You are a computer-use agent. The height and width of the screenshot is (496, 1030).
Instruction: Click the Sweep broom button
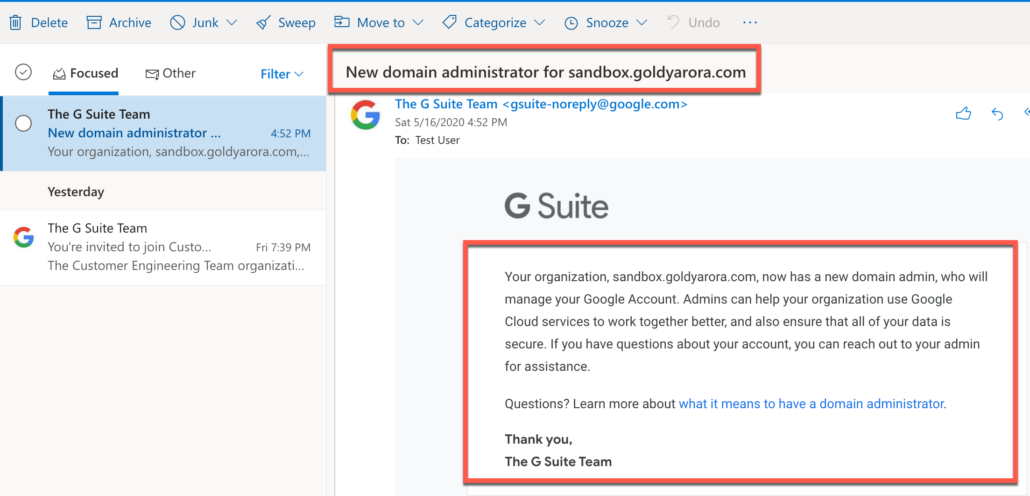click(286, 22)
